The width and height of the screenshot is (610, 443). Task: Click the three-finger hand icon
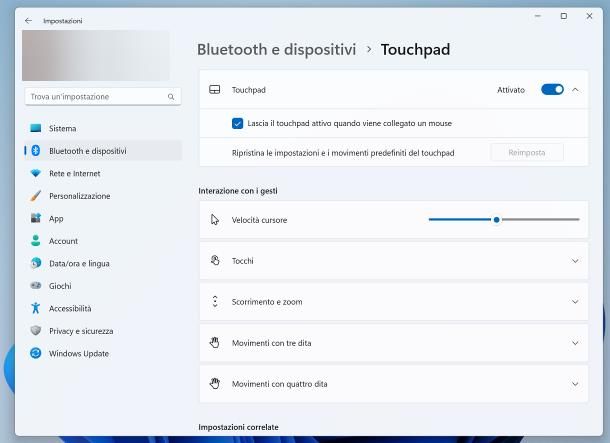pyautogui.click(x=215, y=343)
